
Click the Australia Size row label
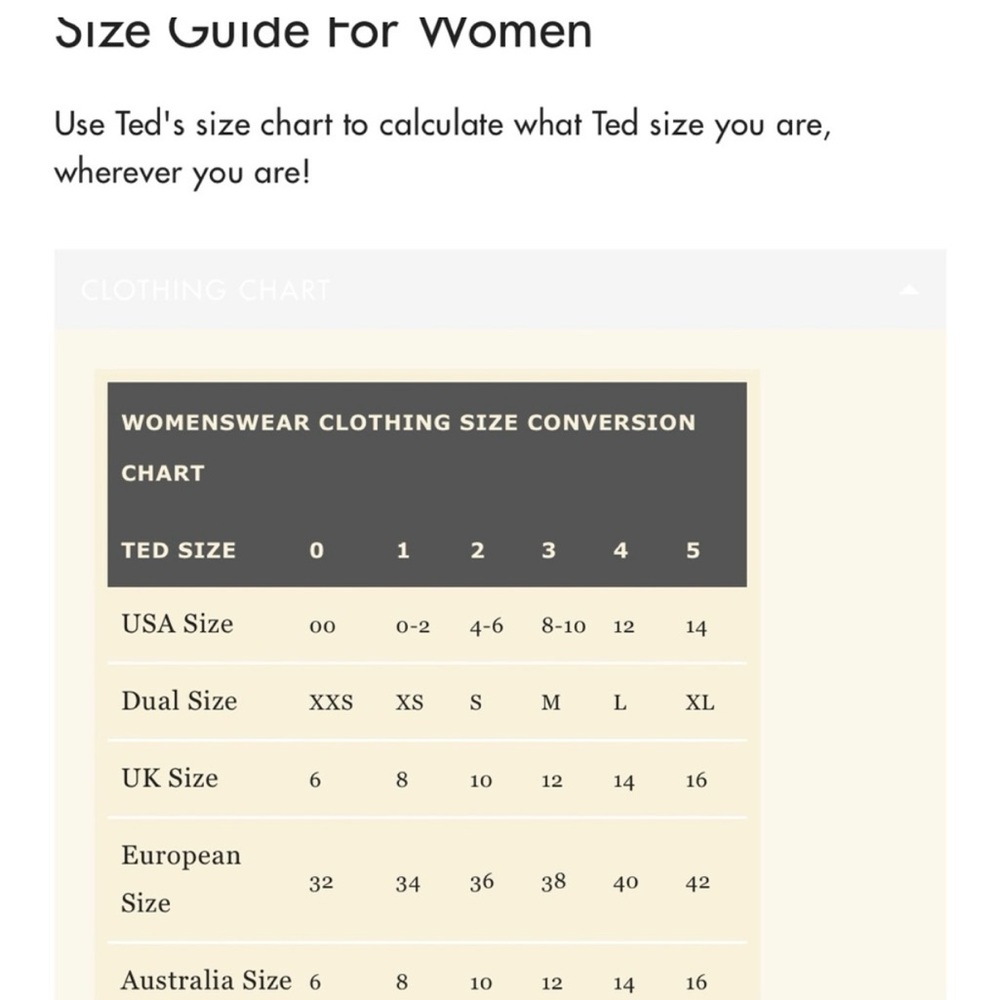pyautogui.click(x=206, y=980)
